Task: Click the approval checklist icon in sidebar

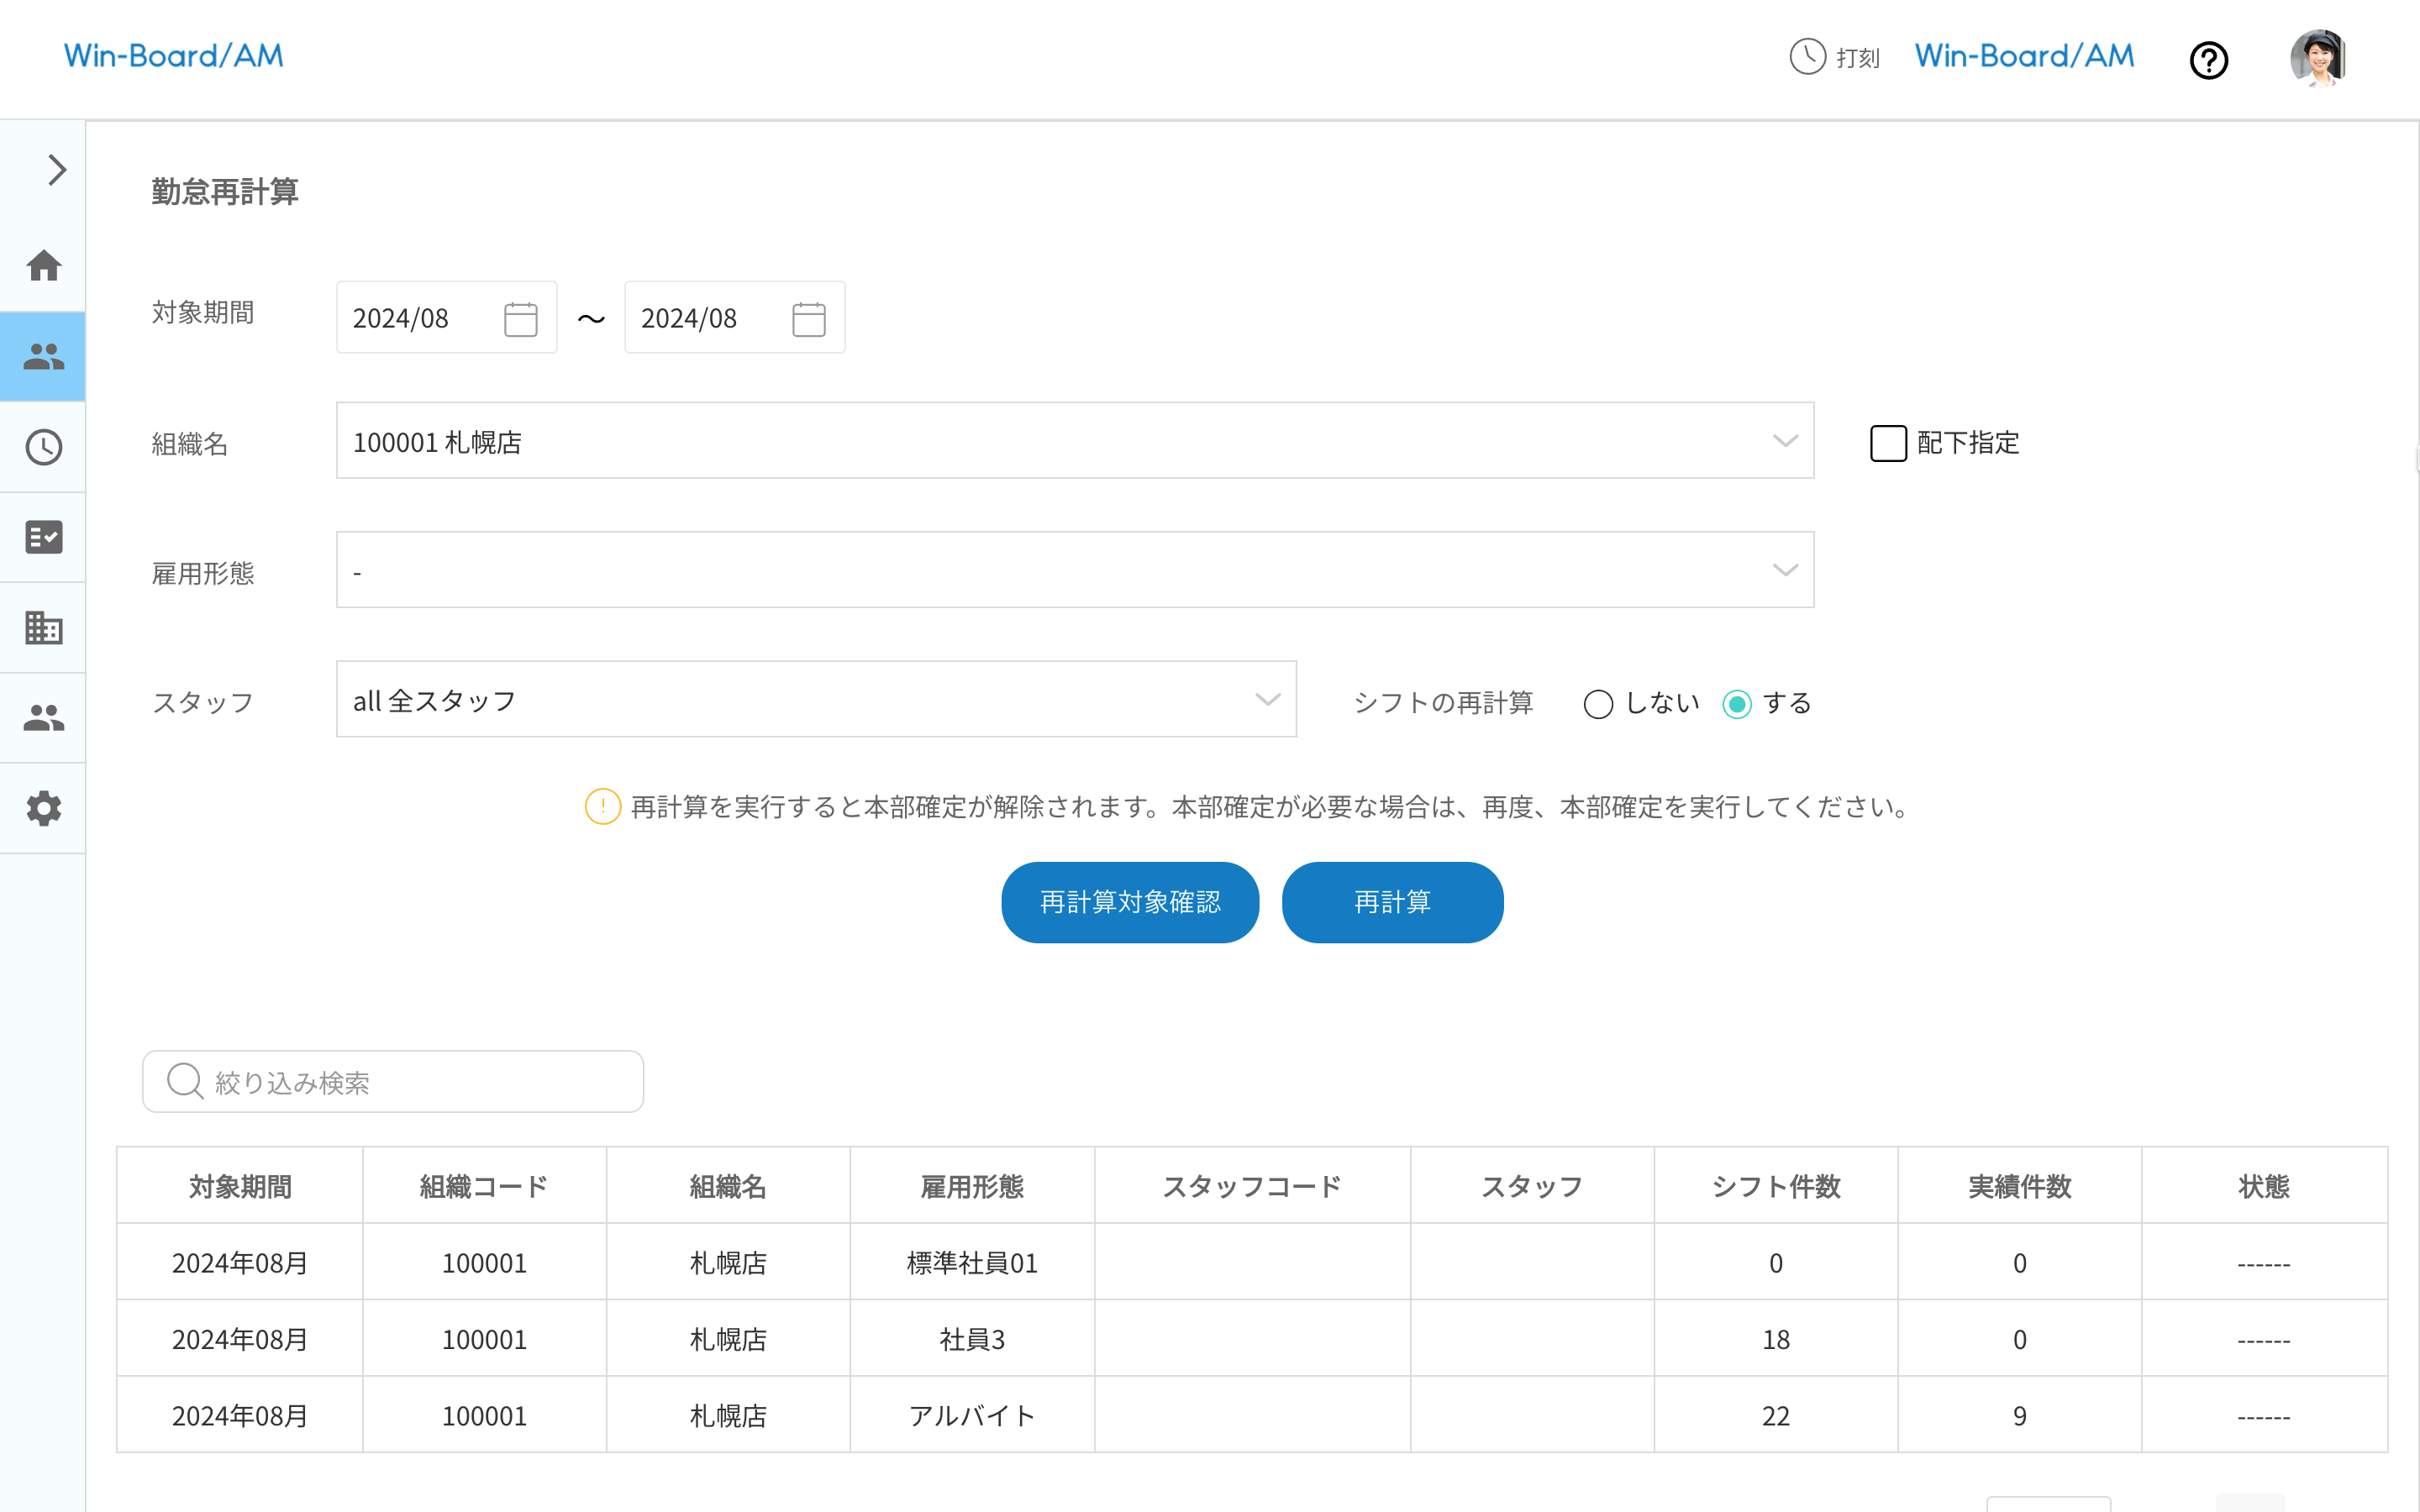Action: pos(44,537)
